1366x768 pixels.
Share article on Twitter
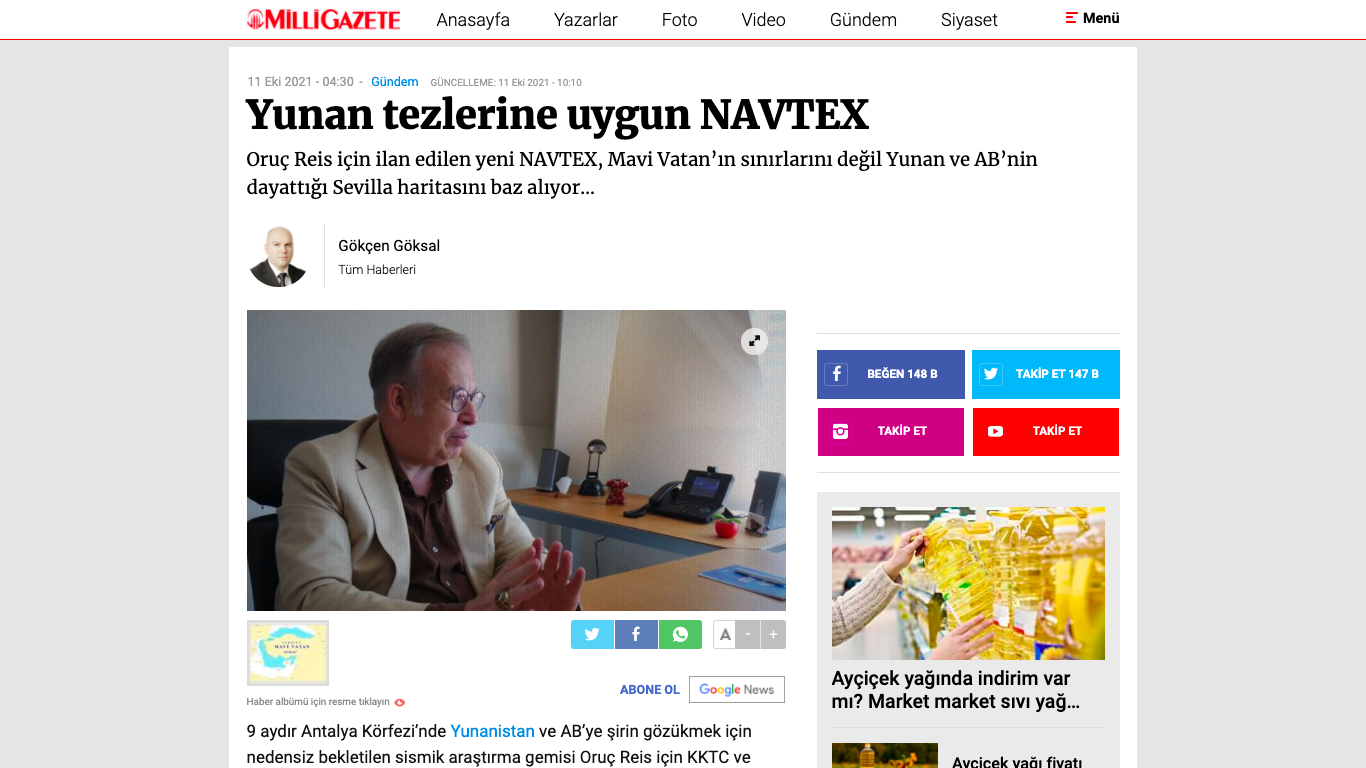[592, 634]
